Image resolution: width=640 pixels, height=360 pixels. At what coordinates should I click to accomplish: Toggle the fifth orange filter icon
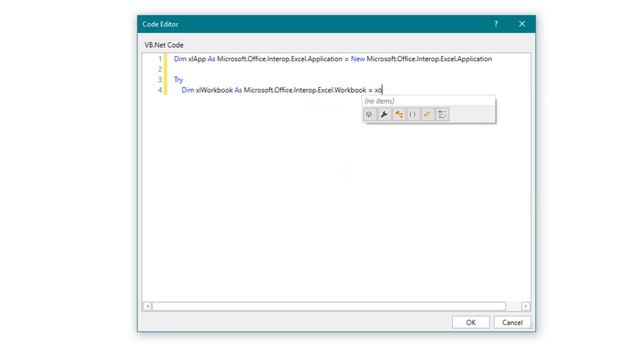[x=427, y=115]
